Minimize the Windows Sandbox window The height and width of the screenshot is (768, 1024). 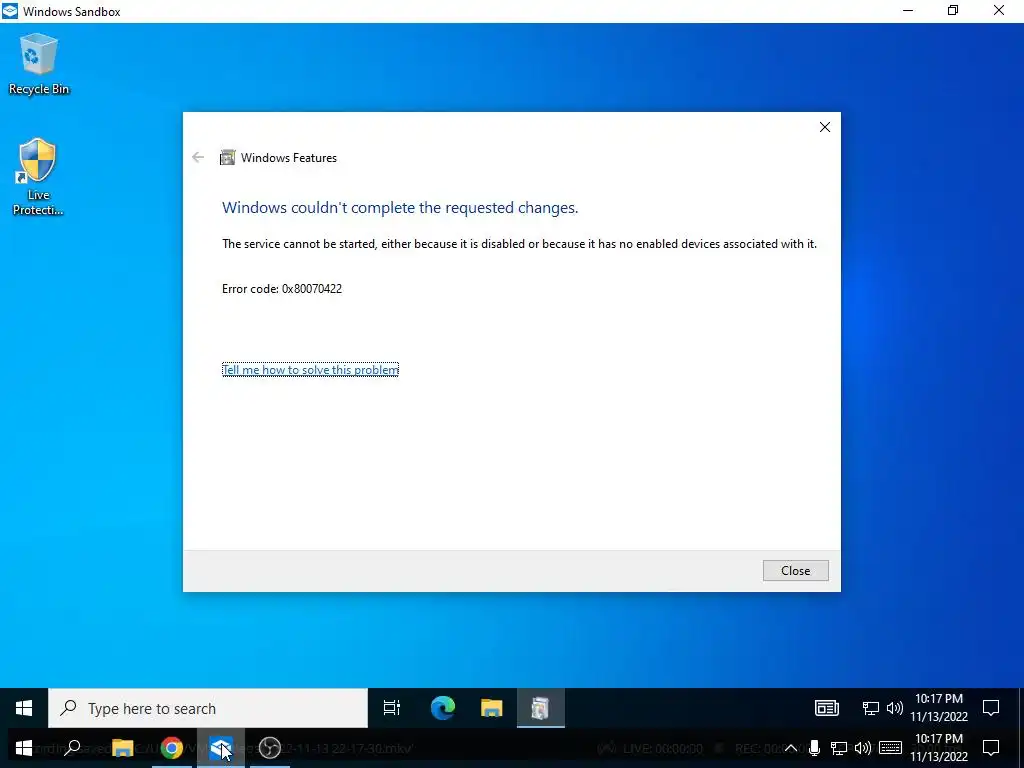[908, 11]
